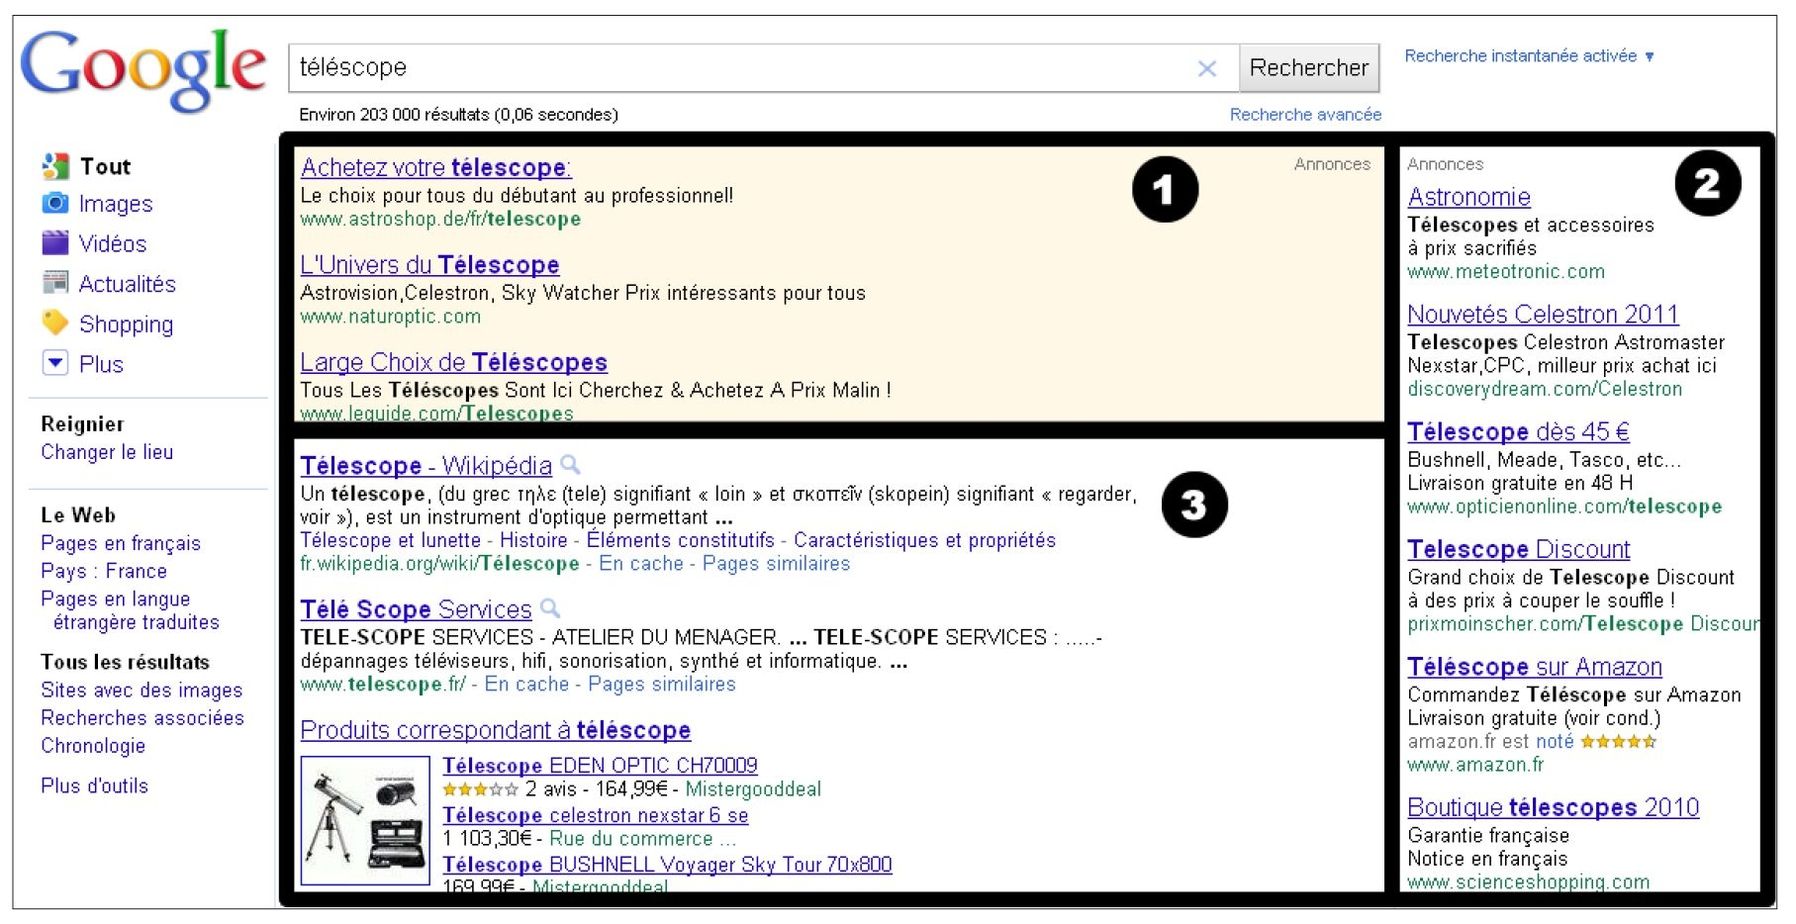Click in the téléscope search field
The image size is (1796, 924).
click(x=740, y=68)
